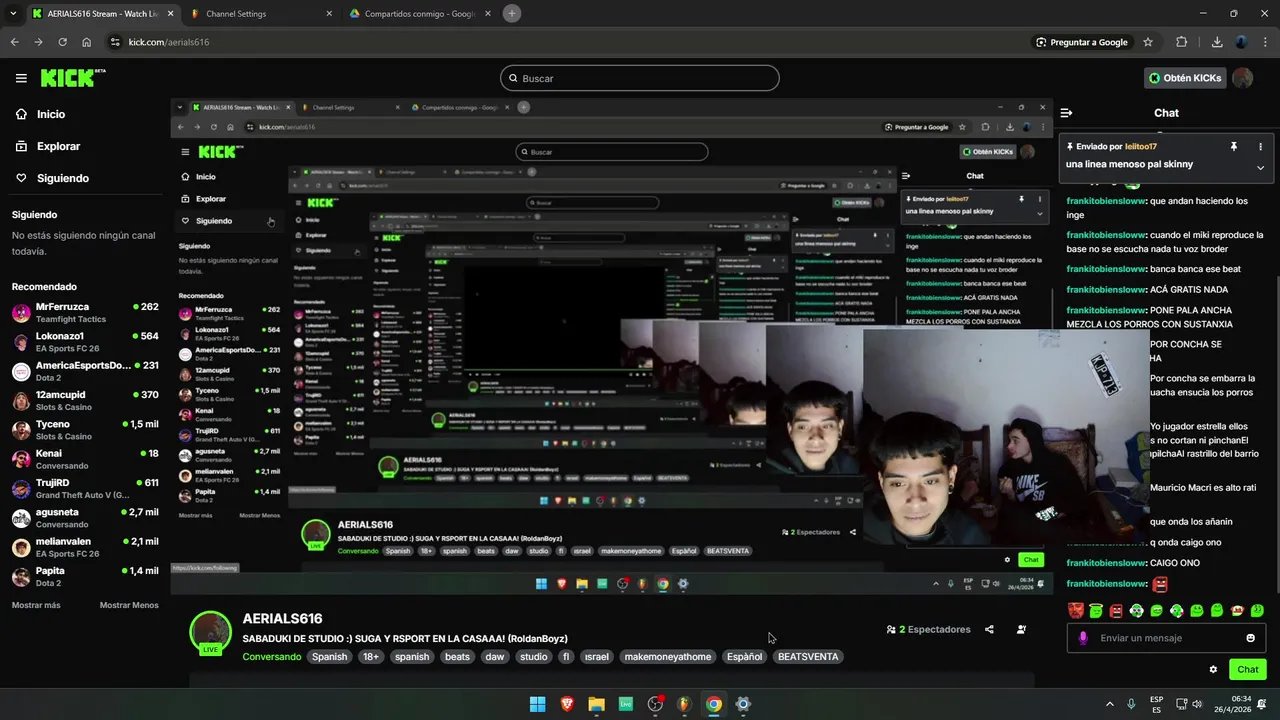
Task: Select AERIALS616 Stream browser tab
Action: coord(100,14)
